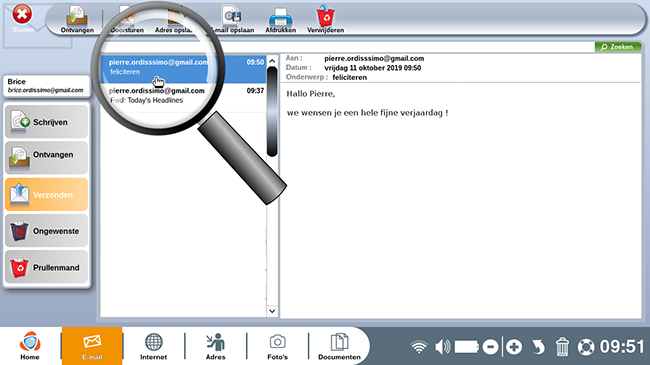650x365 pixels.
Task: Click the speaker volume icon
Action: (x=442, y=347)
